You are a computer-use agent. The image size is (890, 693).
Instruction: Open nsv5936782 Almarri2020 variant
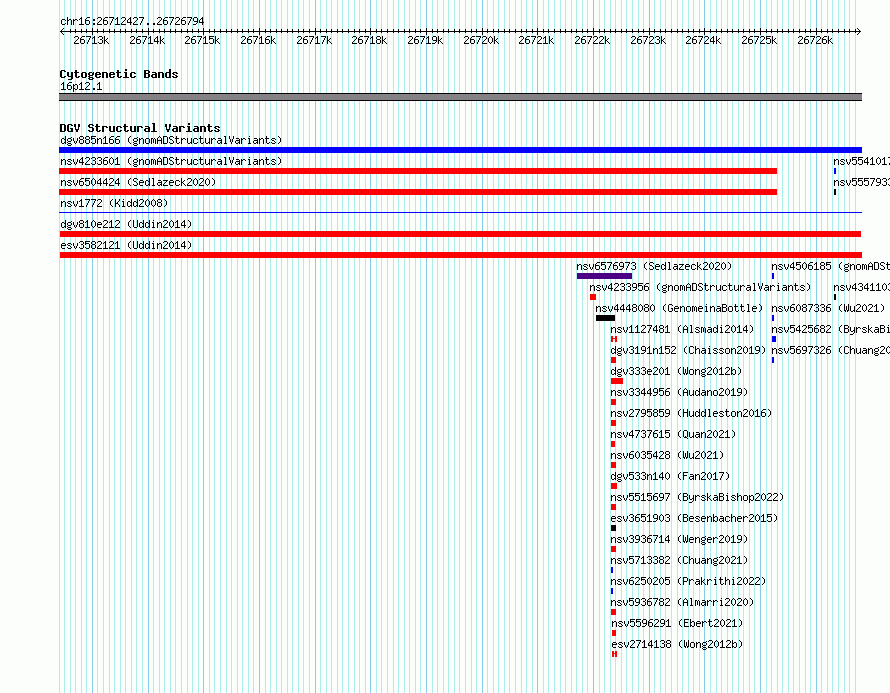(x=682, y=602)
